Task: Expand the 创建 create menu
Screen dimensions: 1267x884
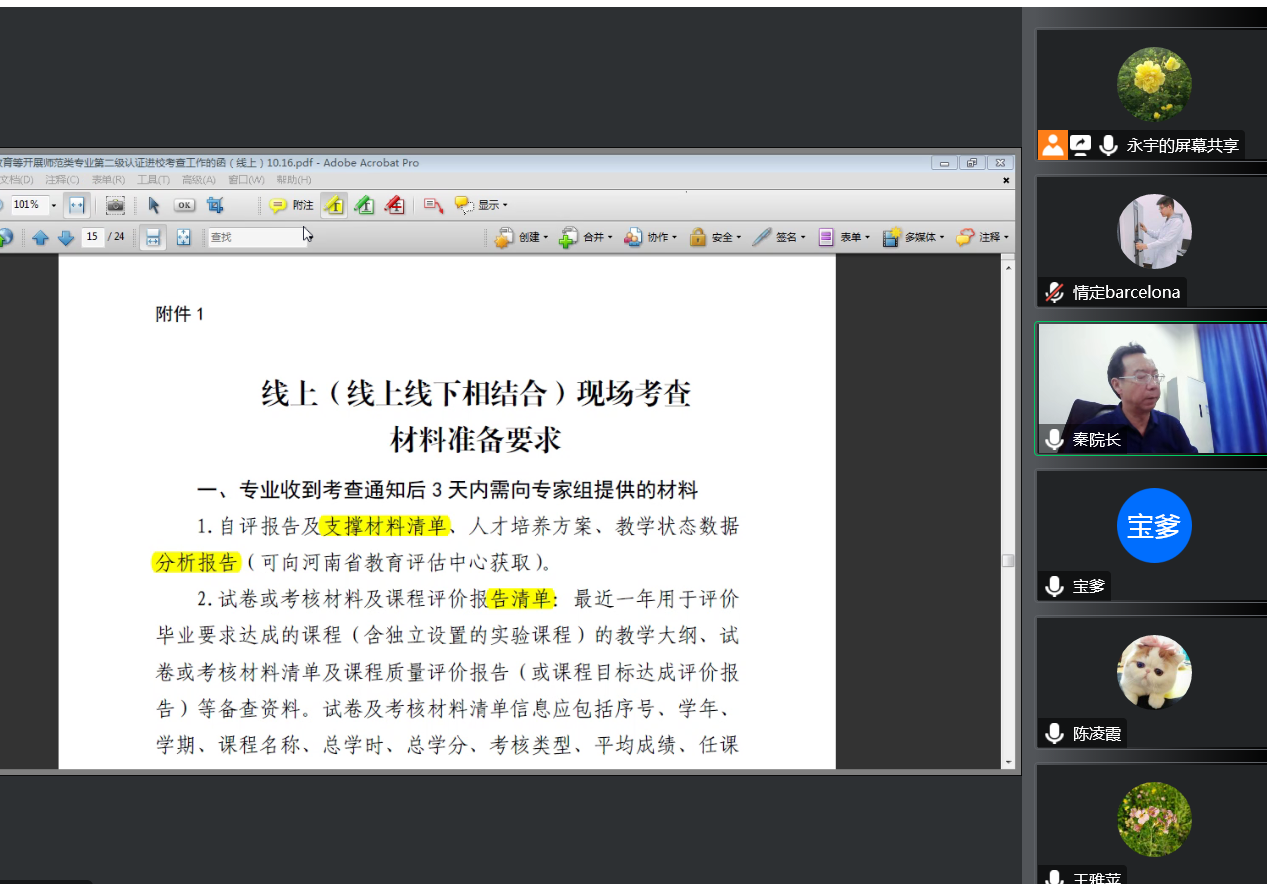Action: tap(520, 237)
